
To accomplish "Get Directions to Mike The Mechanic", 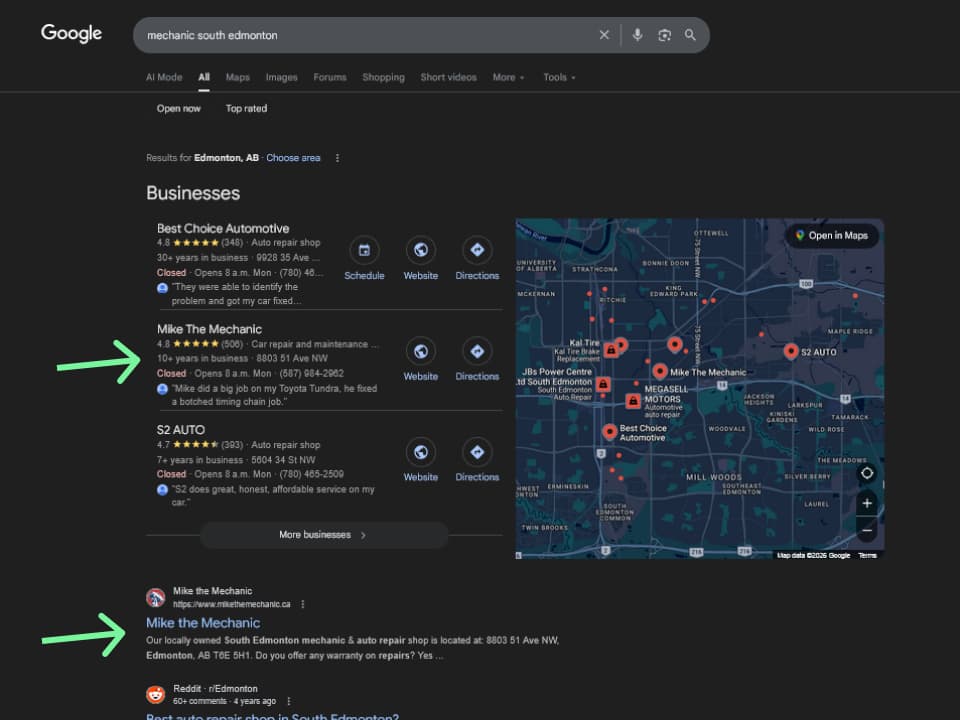I will (477, 351).
